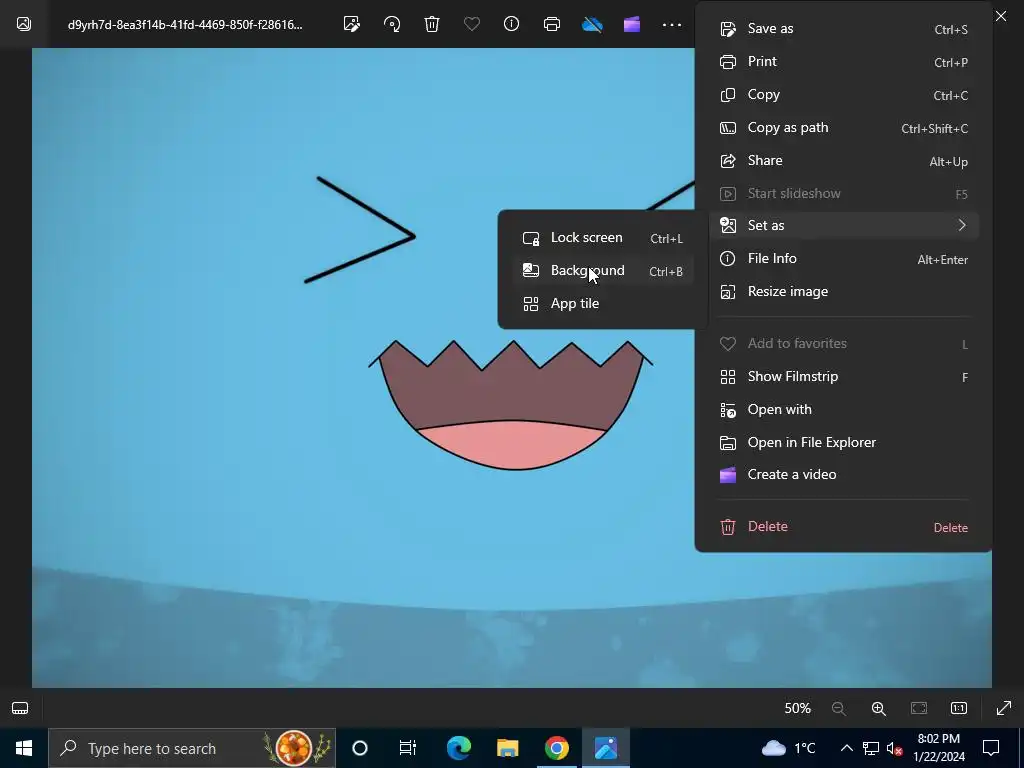Image resolution: width=1024 pixels, height=768 pixels.
Task: Choose Open with menu entry
Action: click(844, 409)
